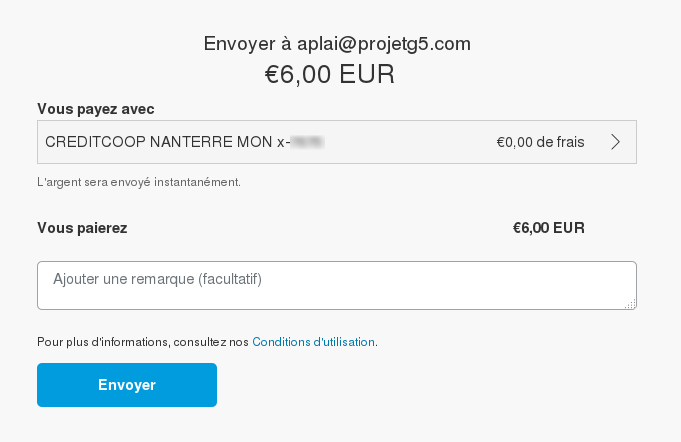Click the bold €6,00 EUR total
Screen dimensions: 681x442
[548, 228]
